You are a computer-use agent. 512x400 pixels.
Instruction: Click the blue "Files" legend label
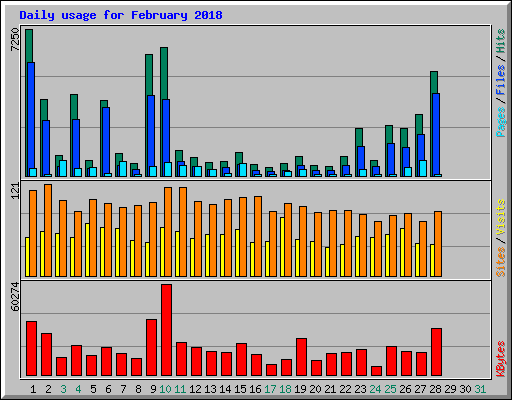[500, 79]
